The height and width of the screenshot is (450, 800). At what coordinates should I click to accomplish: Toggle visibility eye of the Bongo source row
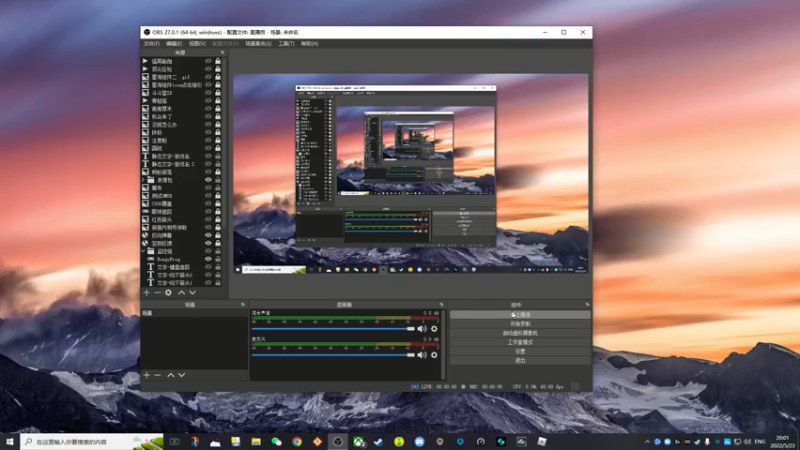[x=208, y=259]
